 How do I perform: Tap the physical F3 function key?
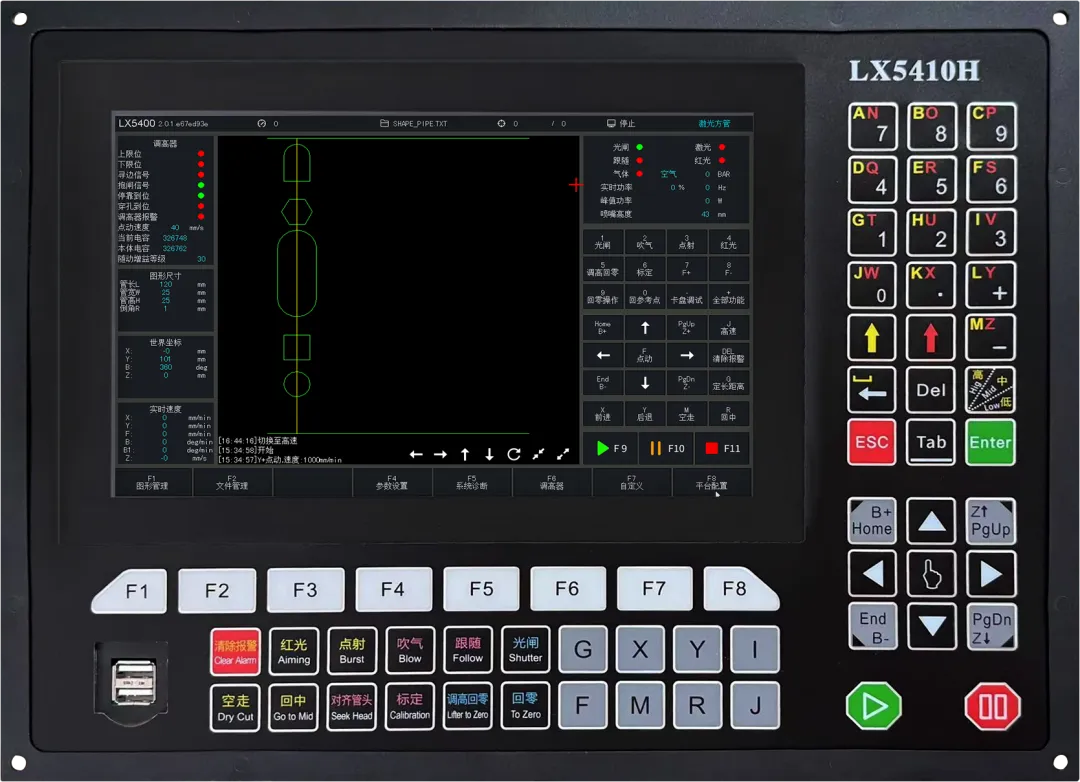[x=305, y=590]
